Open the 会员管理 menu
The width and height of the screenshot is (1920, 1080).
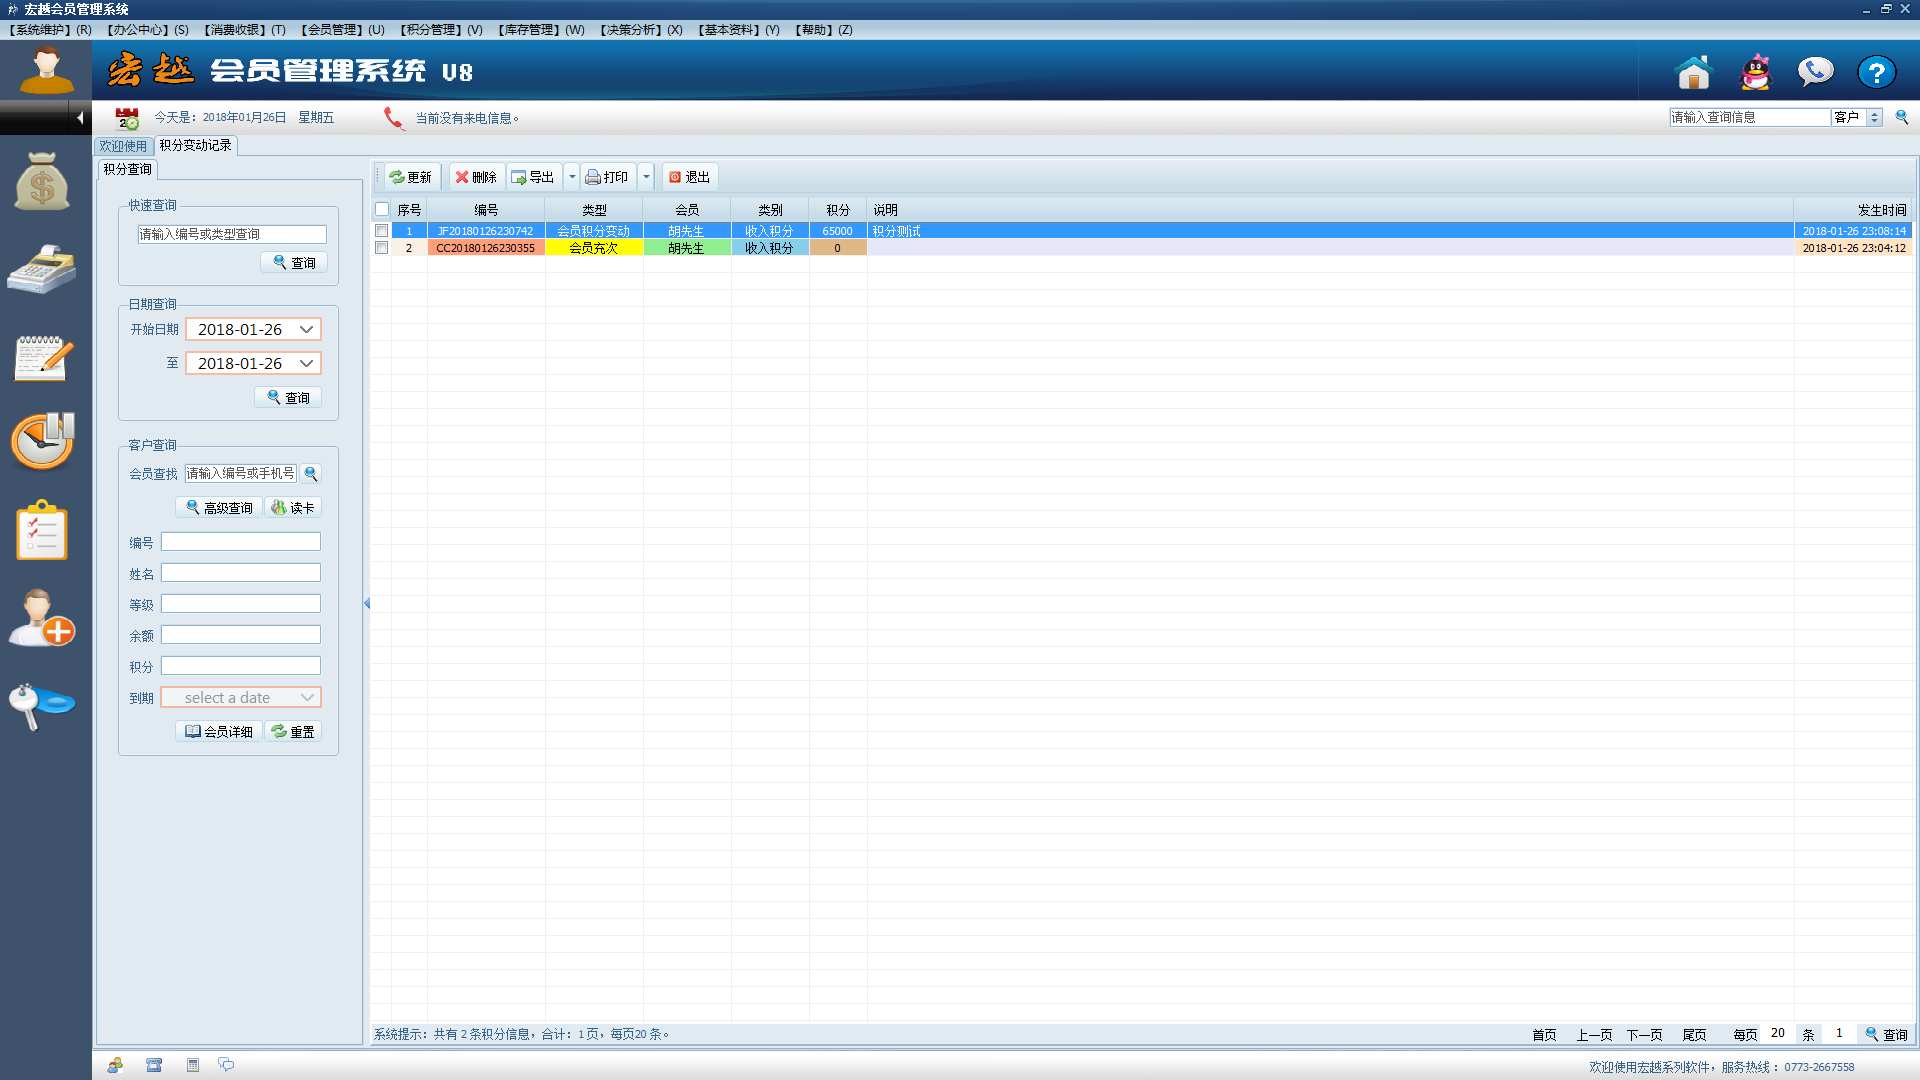[x=342, y=30]
